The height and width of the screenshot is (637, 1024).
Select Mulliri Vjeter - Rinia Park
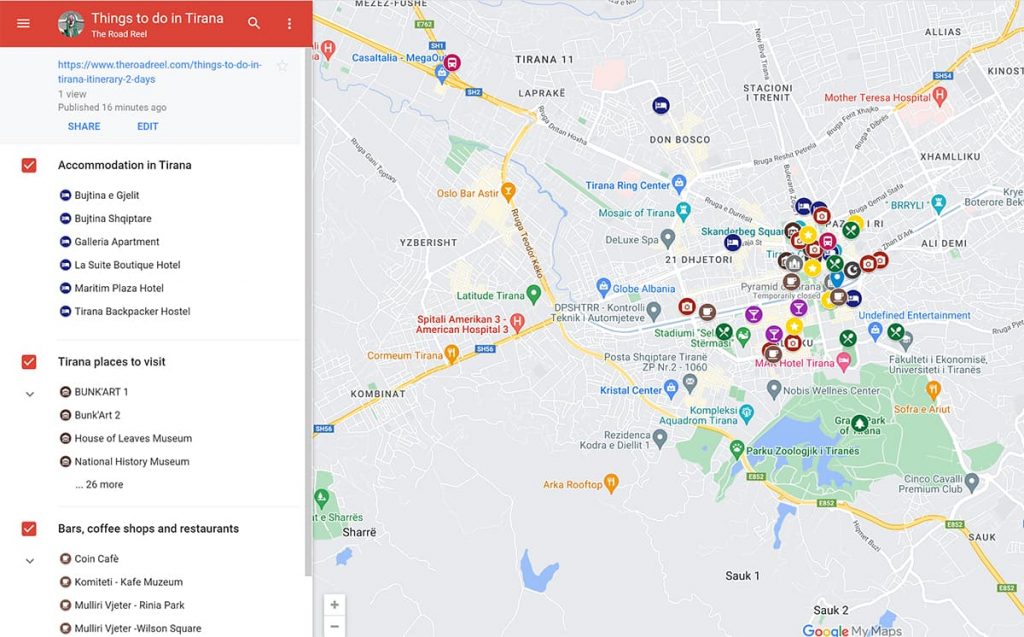tap(129, 605)
